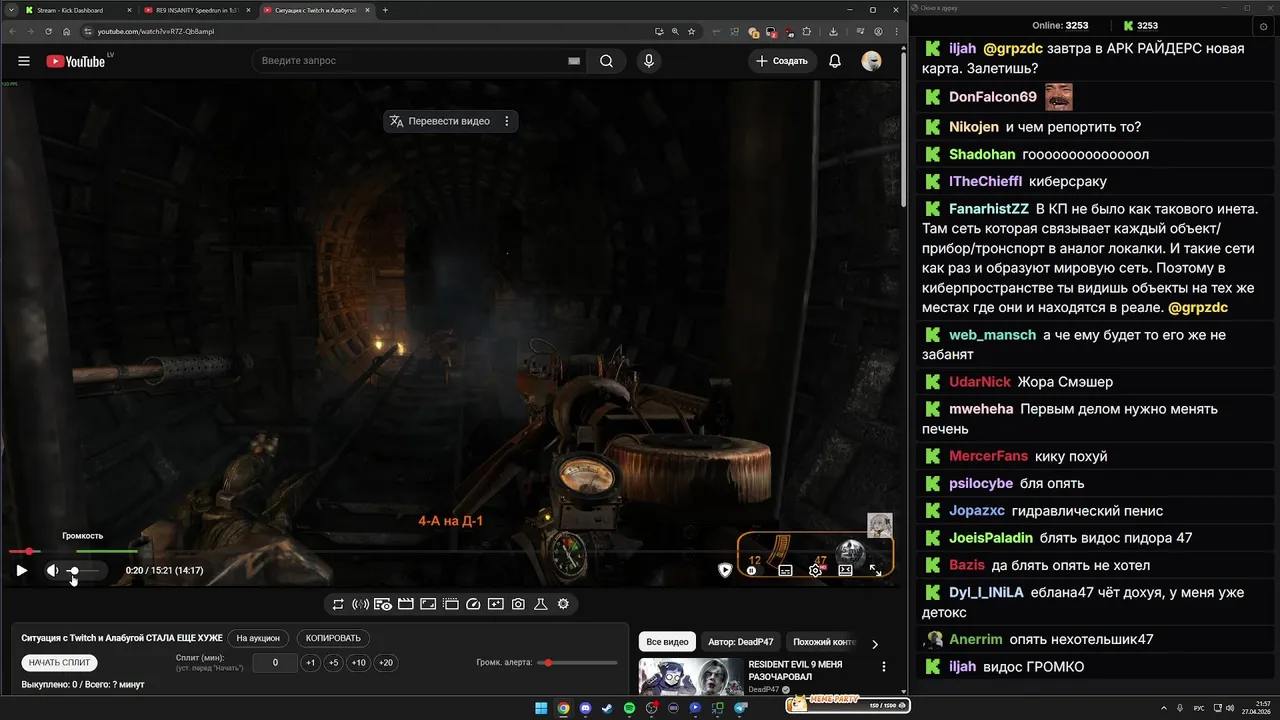The image size is (1280, 720).
Task: Open chat window settings icon
Action: point(1264,26)
